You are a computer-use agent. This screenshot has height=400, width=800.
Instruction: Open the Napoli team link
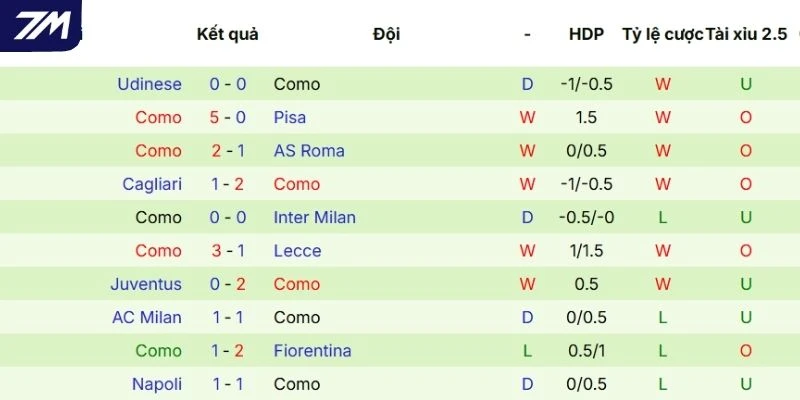point(157,384)
